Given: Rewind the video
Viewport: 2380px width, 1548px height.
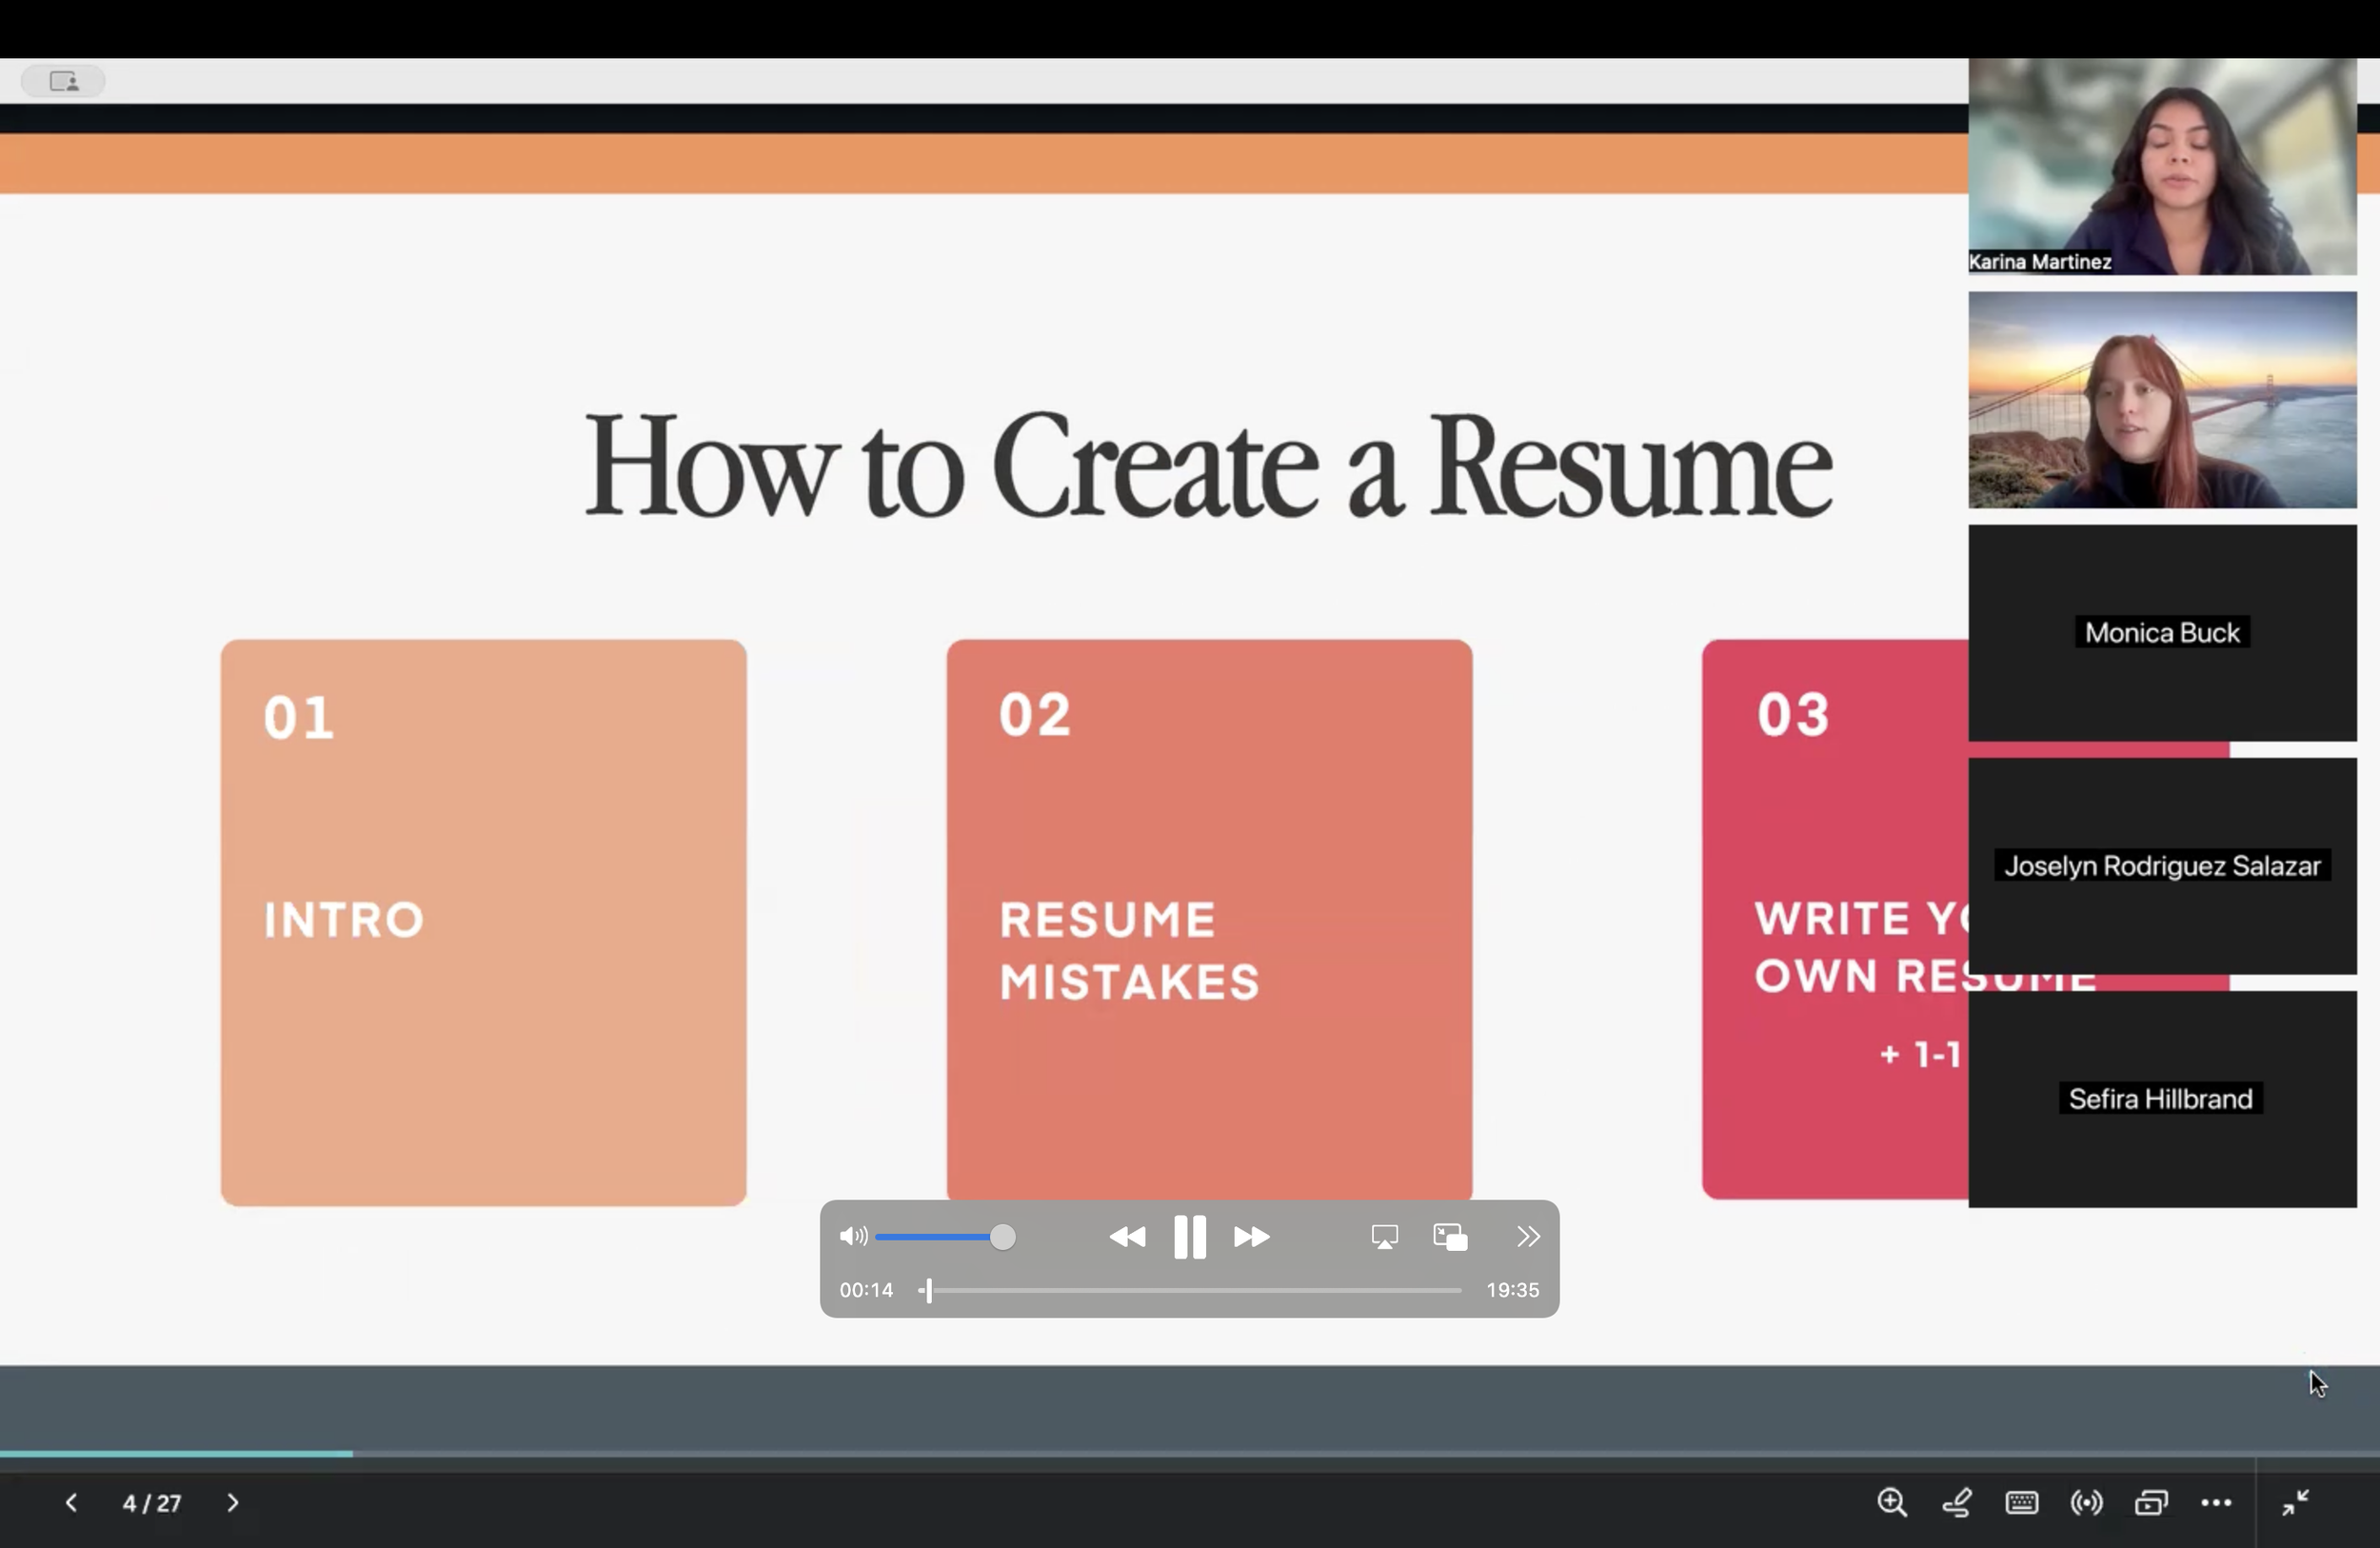Looking at the screenshot, I should click(x=1128, y=1236).
